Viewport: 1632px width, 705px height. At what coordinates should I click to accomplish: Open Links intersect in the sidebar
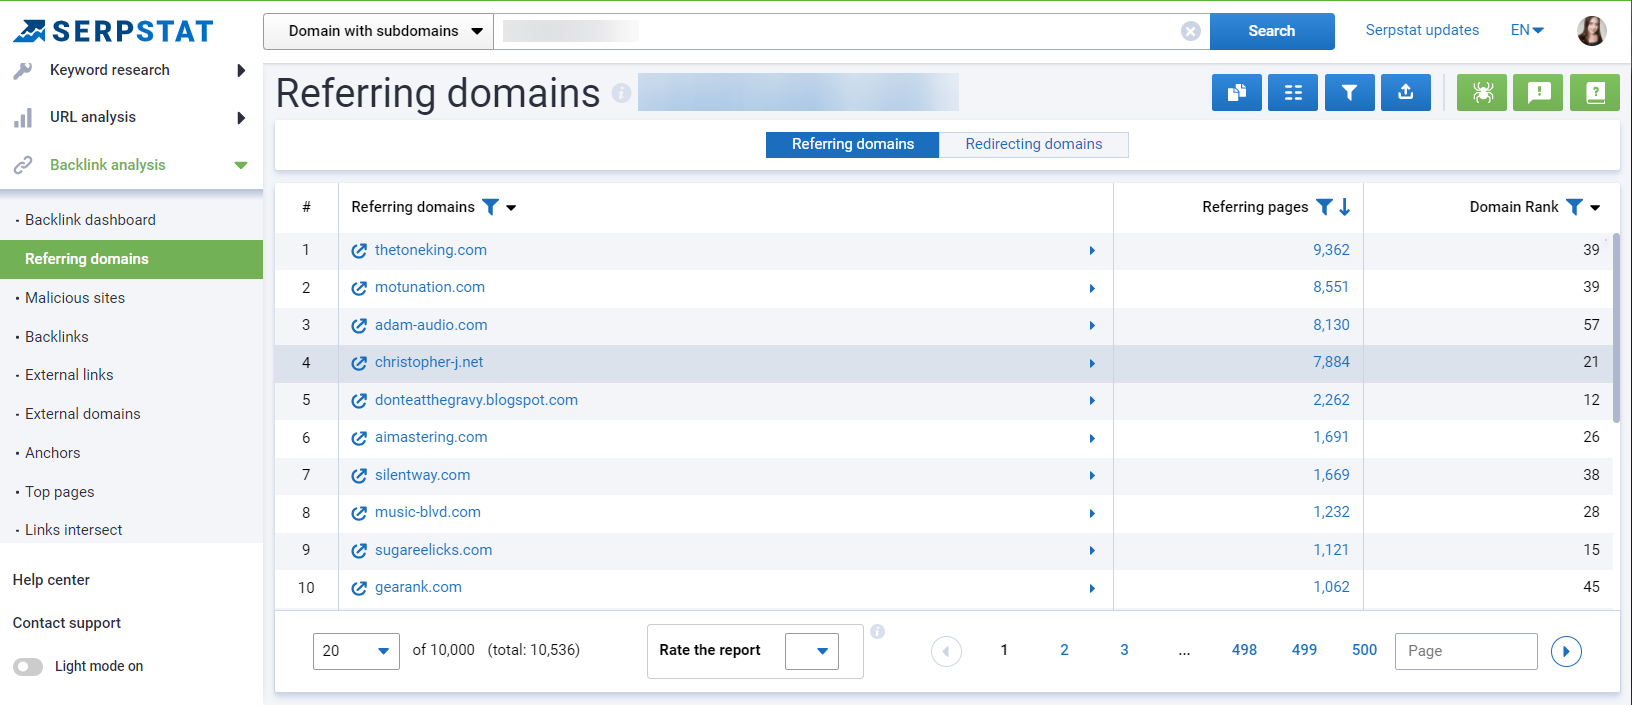[74, 530]
